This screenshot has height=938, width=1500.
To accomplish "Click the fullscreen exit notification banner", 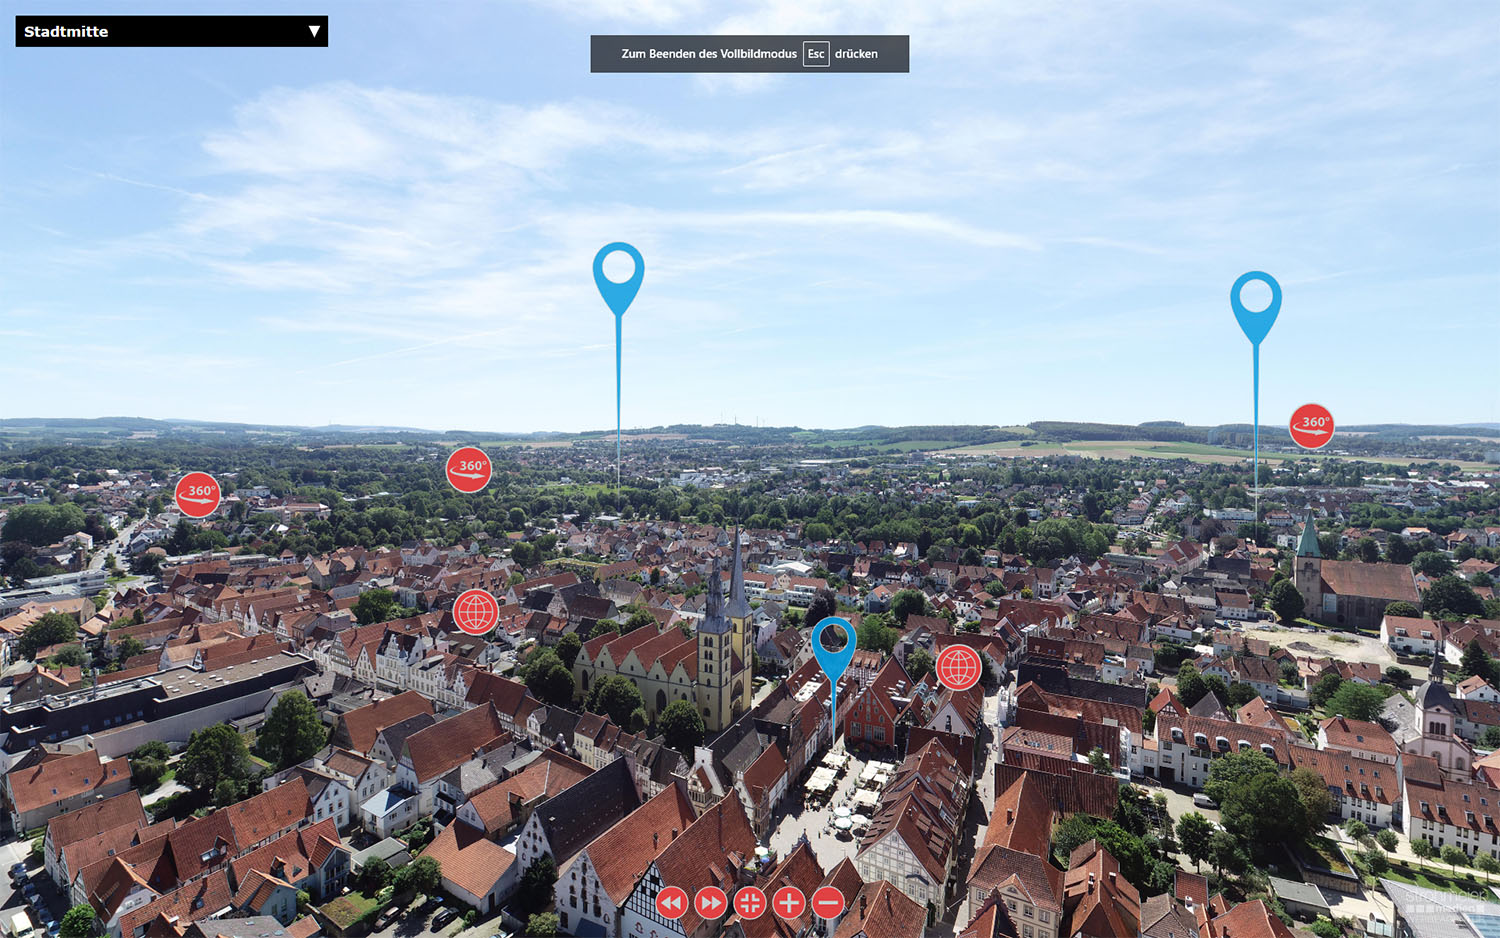I will click(700, 54).
